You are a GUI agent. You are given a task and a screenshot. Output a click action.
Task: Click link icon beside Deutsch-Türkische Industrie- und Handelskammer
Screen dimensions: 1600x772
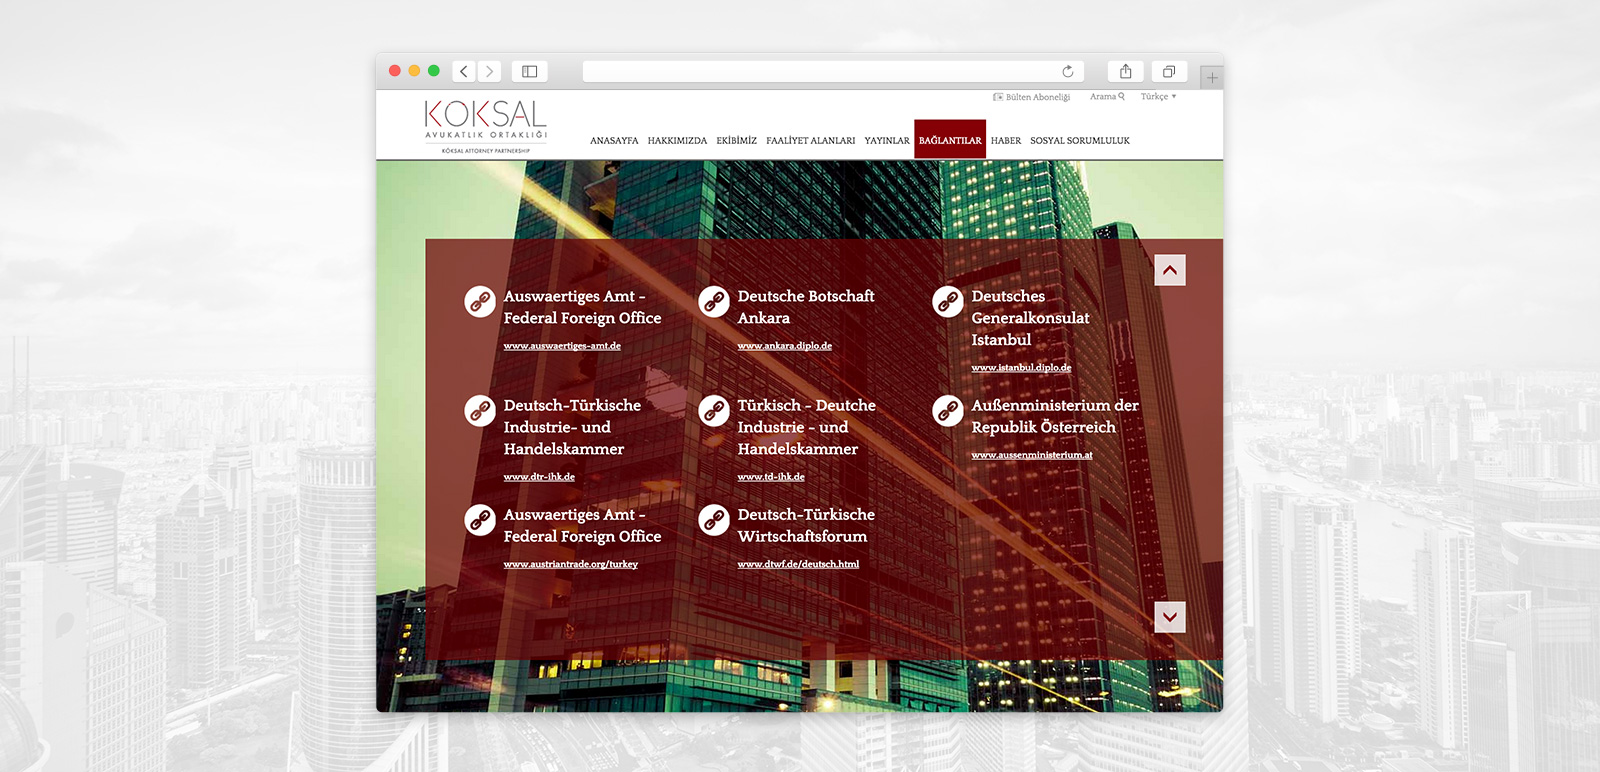click(480, 410)
